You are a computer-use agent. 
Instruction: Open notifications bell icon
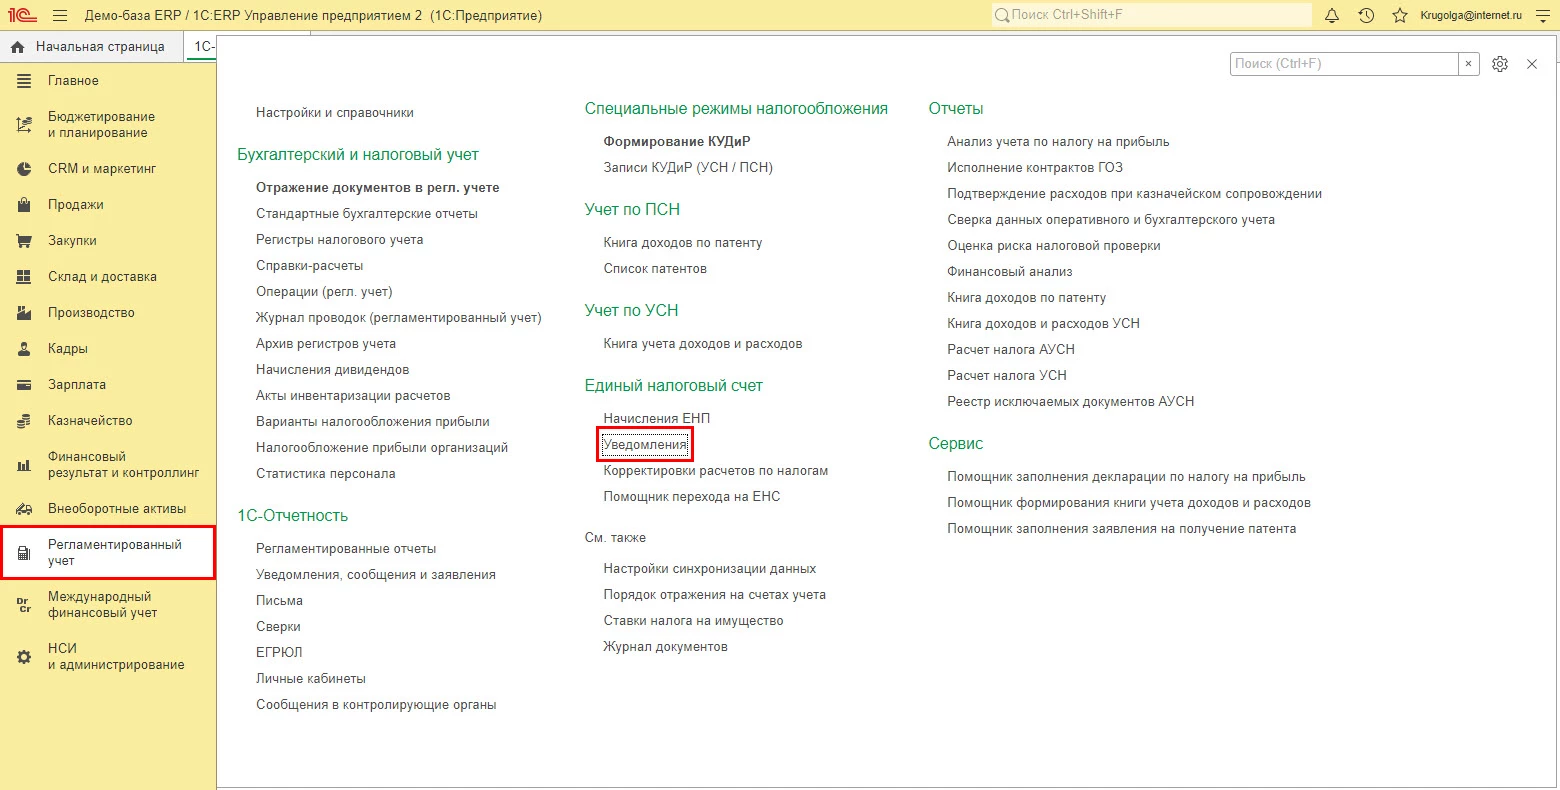(x=1332, y=16)
